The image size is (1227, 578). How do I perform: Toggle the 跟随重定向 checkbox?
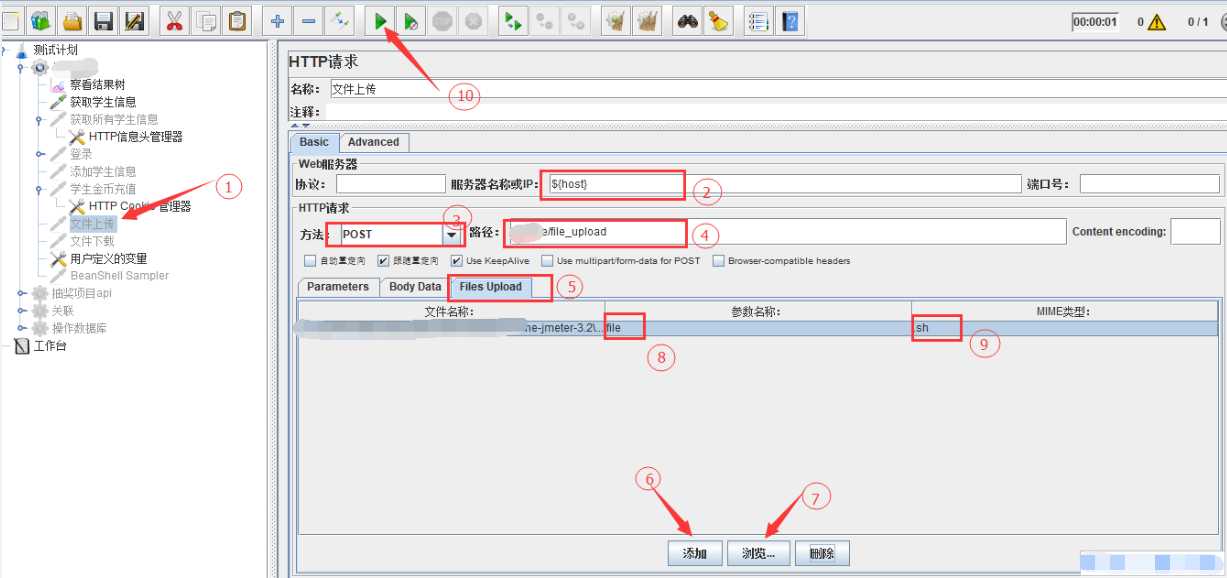click(383, 261)
